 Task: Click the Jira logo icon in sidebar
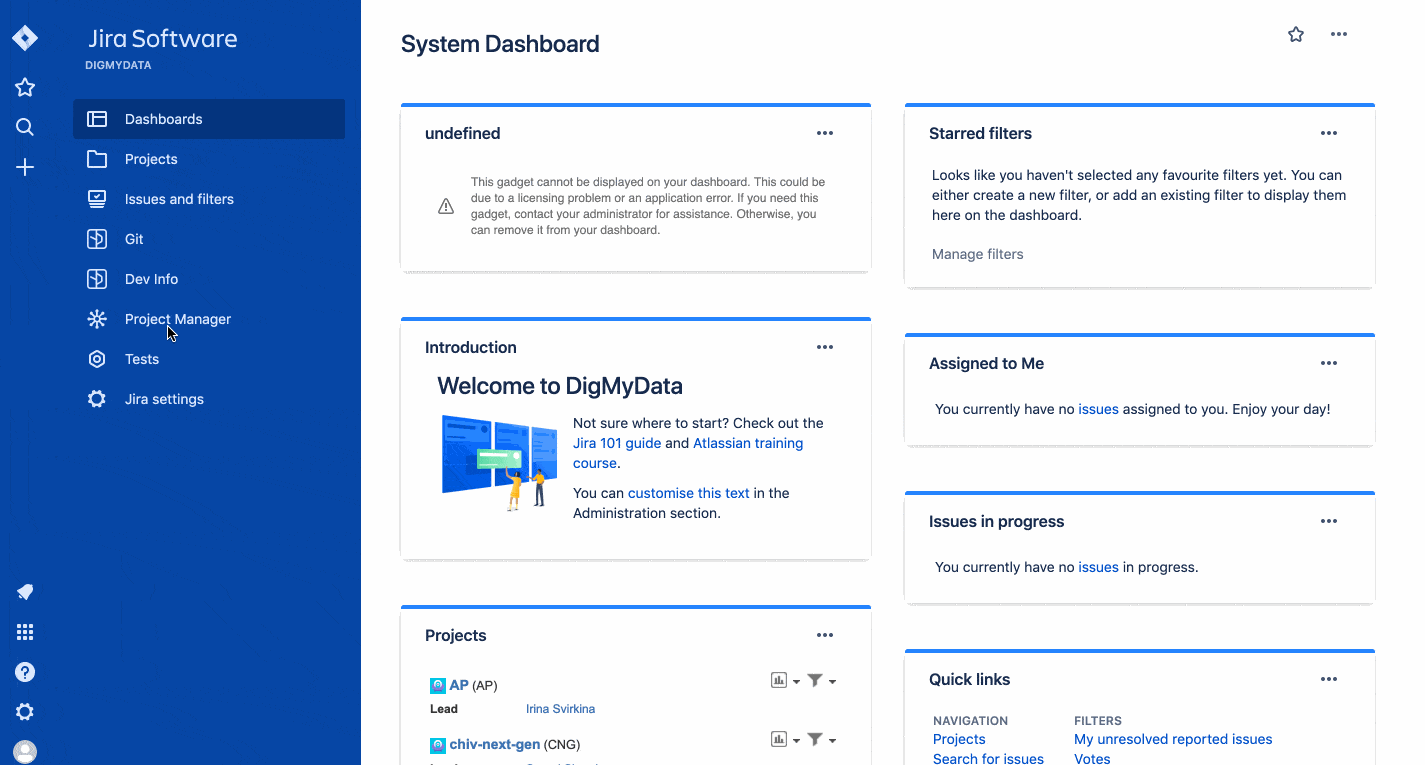(x=25, y=39)
